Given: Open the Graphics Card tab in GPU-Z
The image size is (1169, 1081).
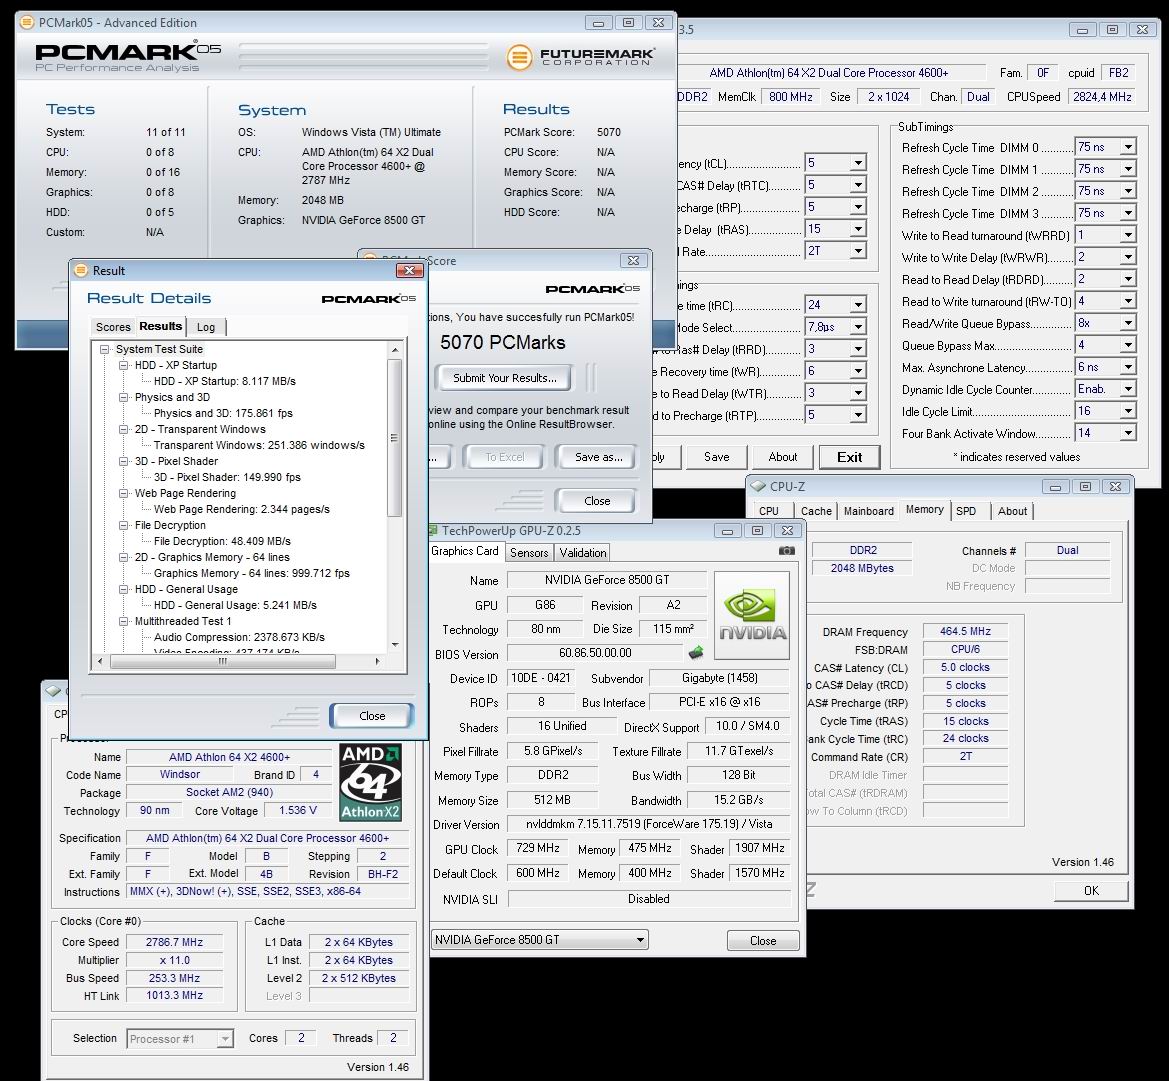Looking at the screenshot, I should 464,551.
